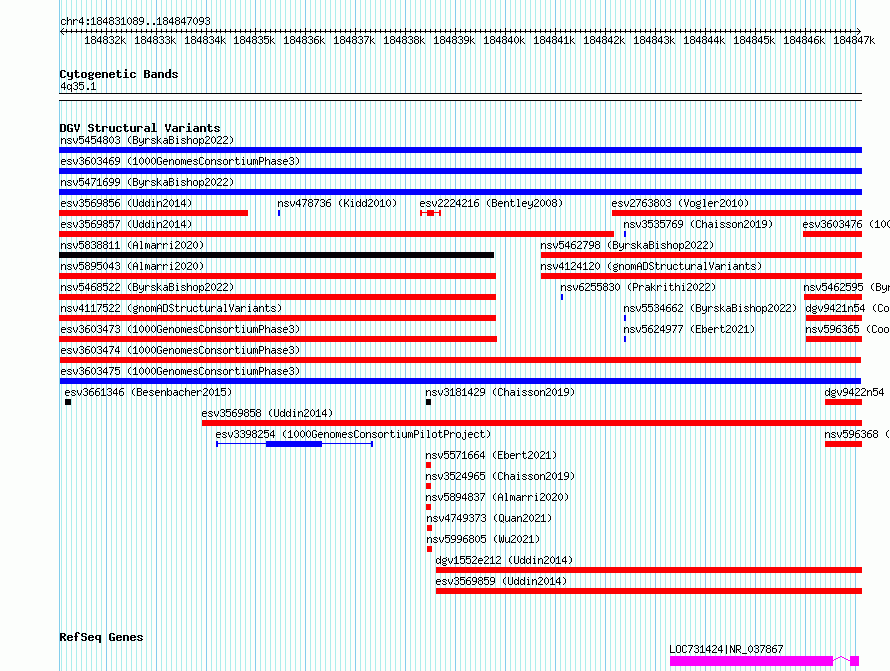Click the Cytogenetic Bands track title
The width and height of the screenshot is (890, 671).
(119, 74)
